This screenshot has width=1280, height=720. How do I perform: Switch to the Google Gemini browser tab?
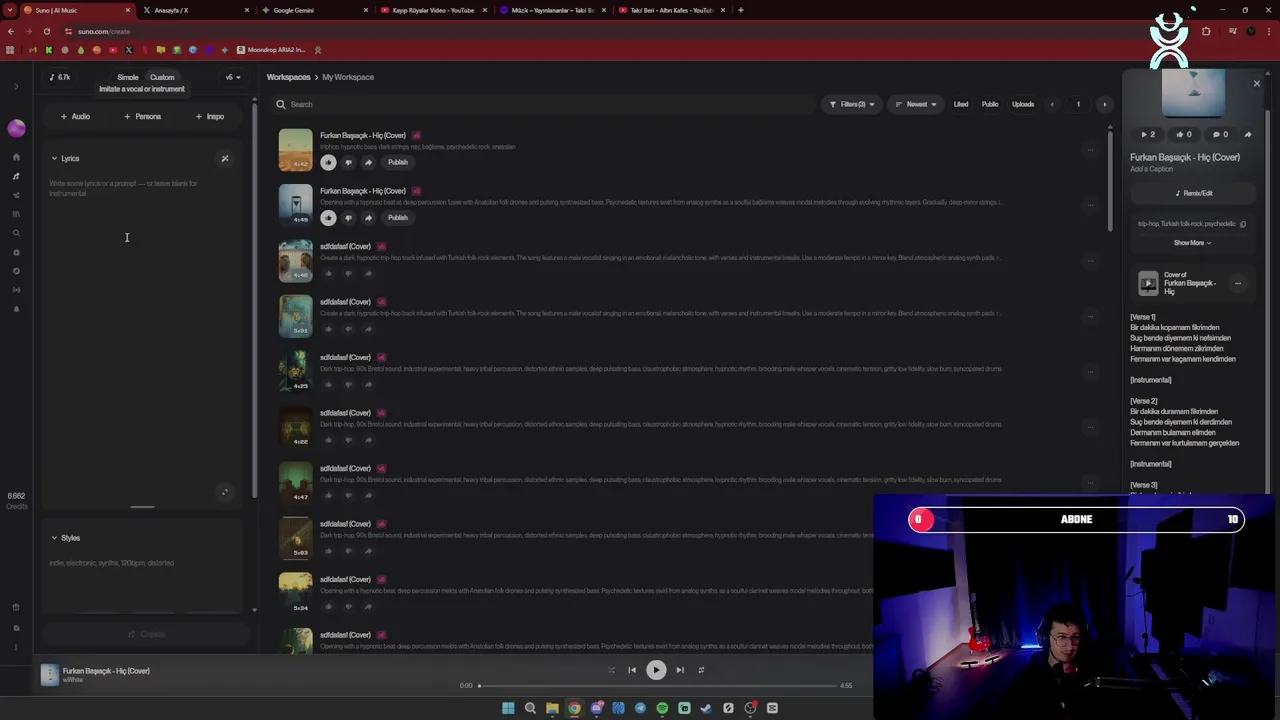coord(313,10)
